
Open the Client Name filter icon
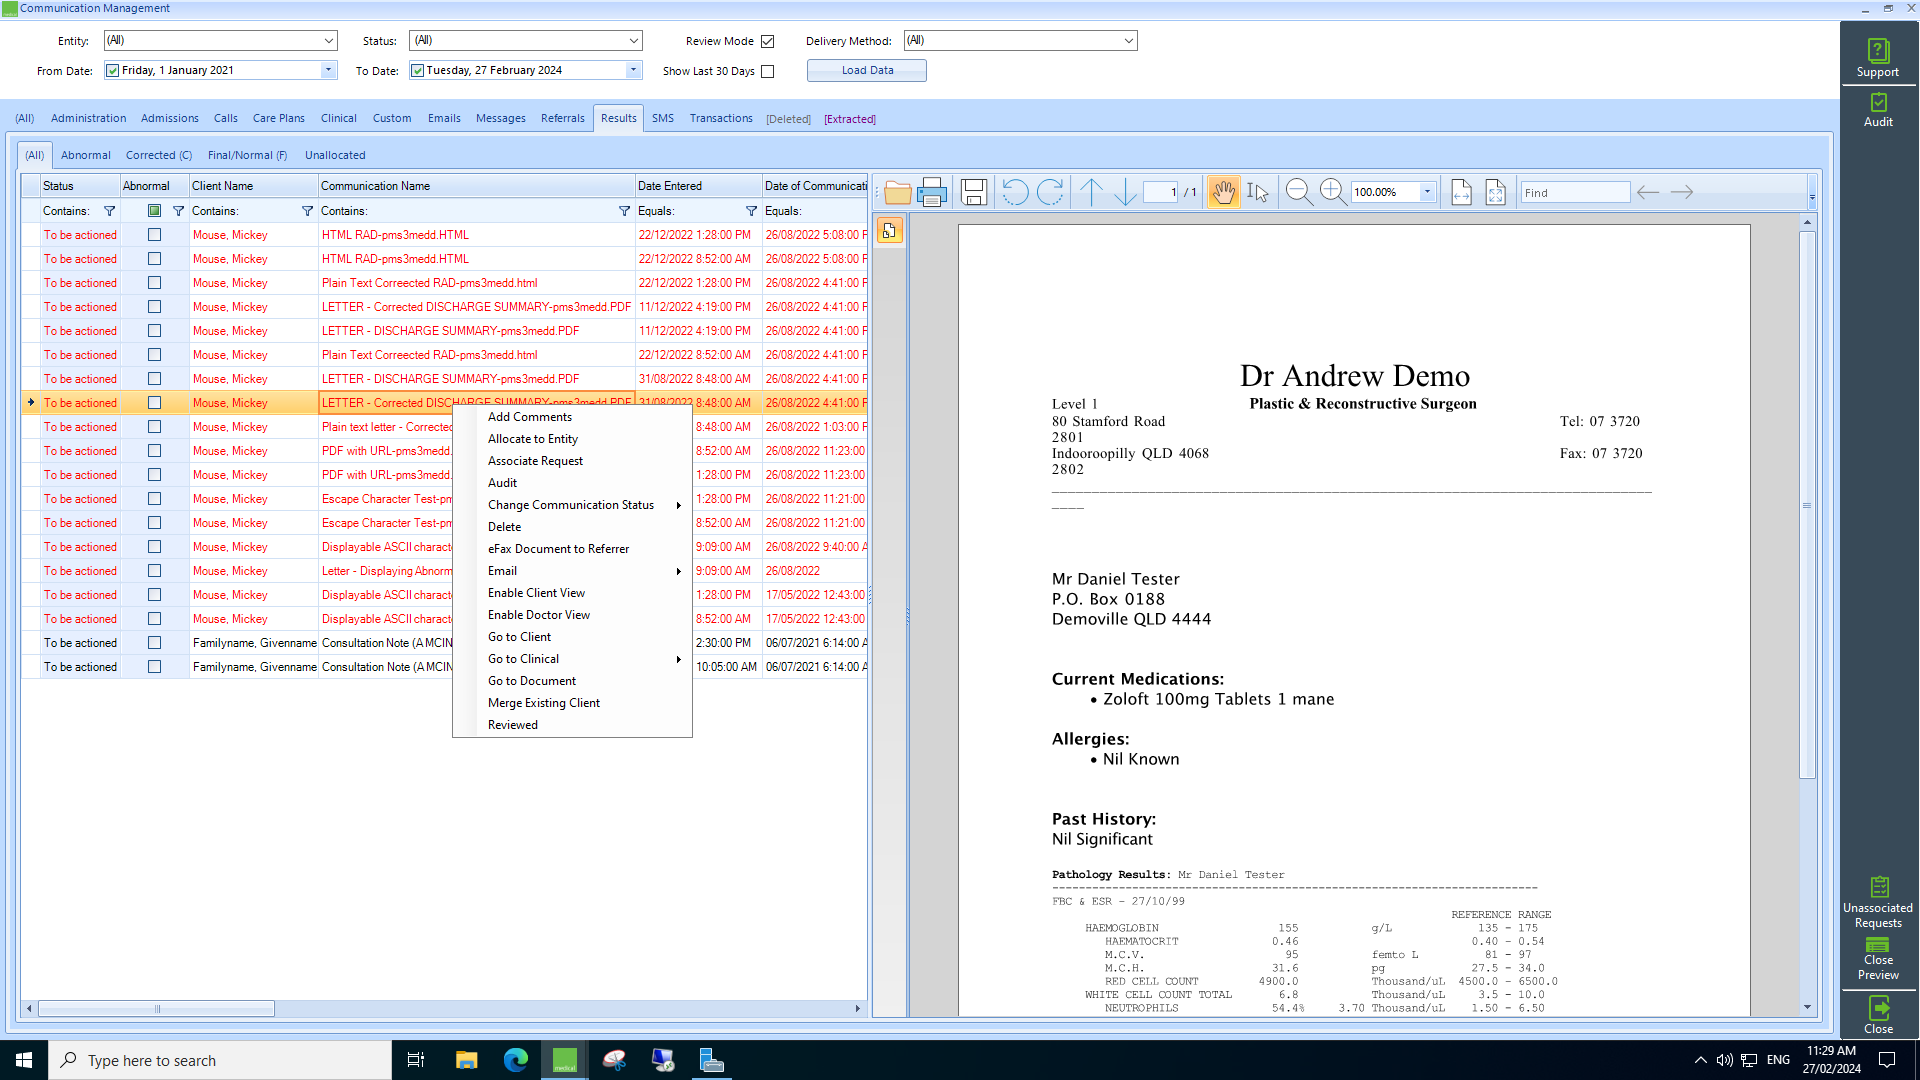point(307,211)
